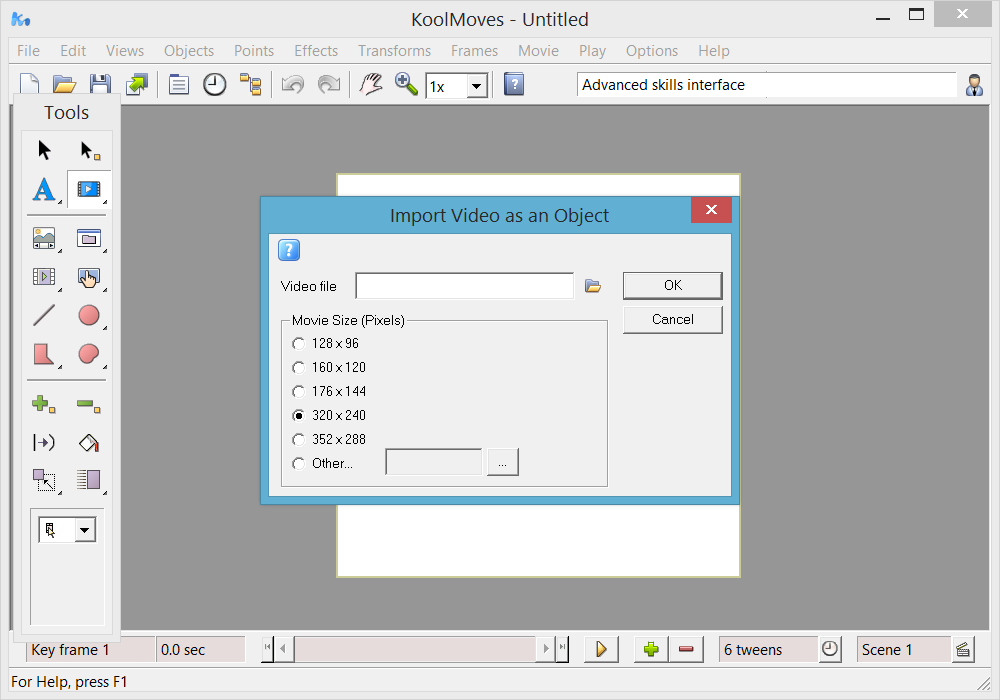Choose the black arrow selection tool
Viewport: 1000px width, 700px height.
point(44,150)
